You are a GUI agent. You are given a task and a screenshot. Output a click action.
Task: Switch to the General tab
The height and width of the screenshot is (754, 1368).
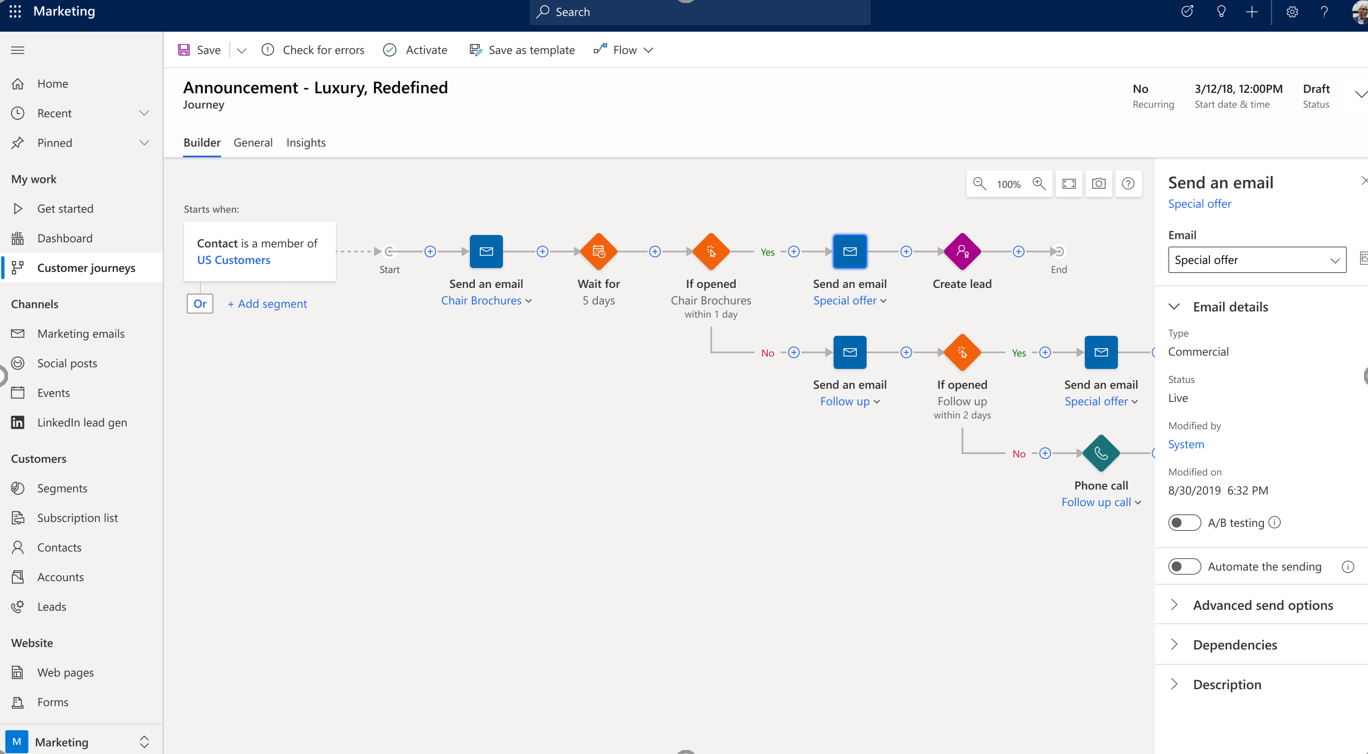(x=253, y=143)
